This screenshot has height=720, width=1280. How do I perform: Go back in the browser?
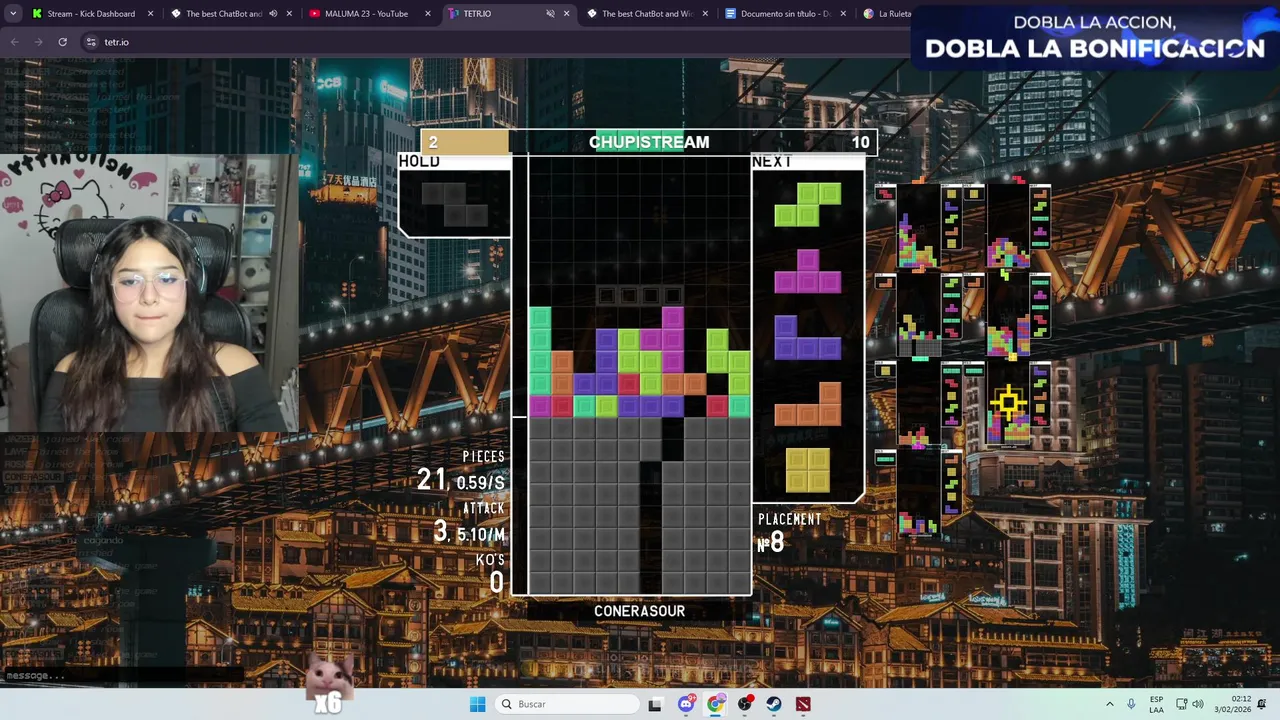click(x=15, y=42)
